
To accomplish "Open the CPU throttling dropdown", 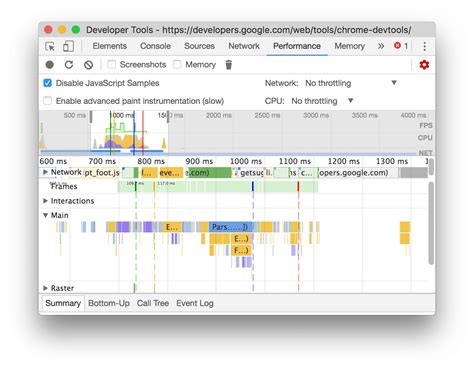I will coord(322,101).
